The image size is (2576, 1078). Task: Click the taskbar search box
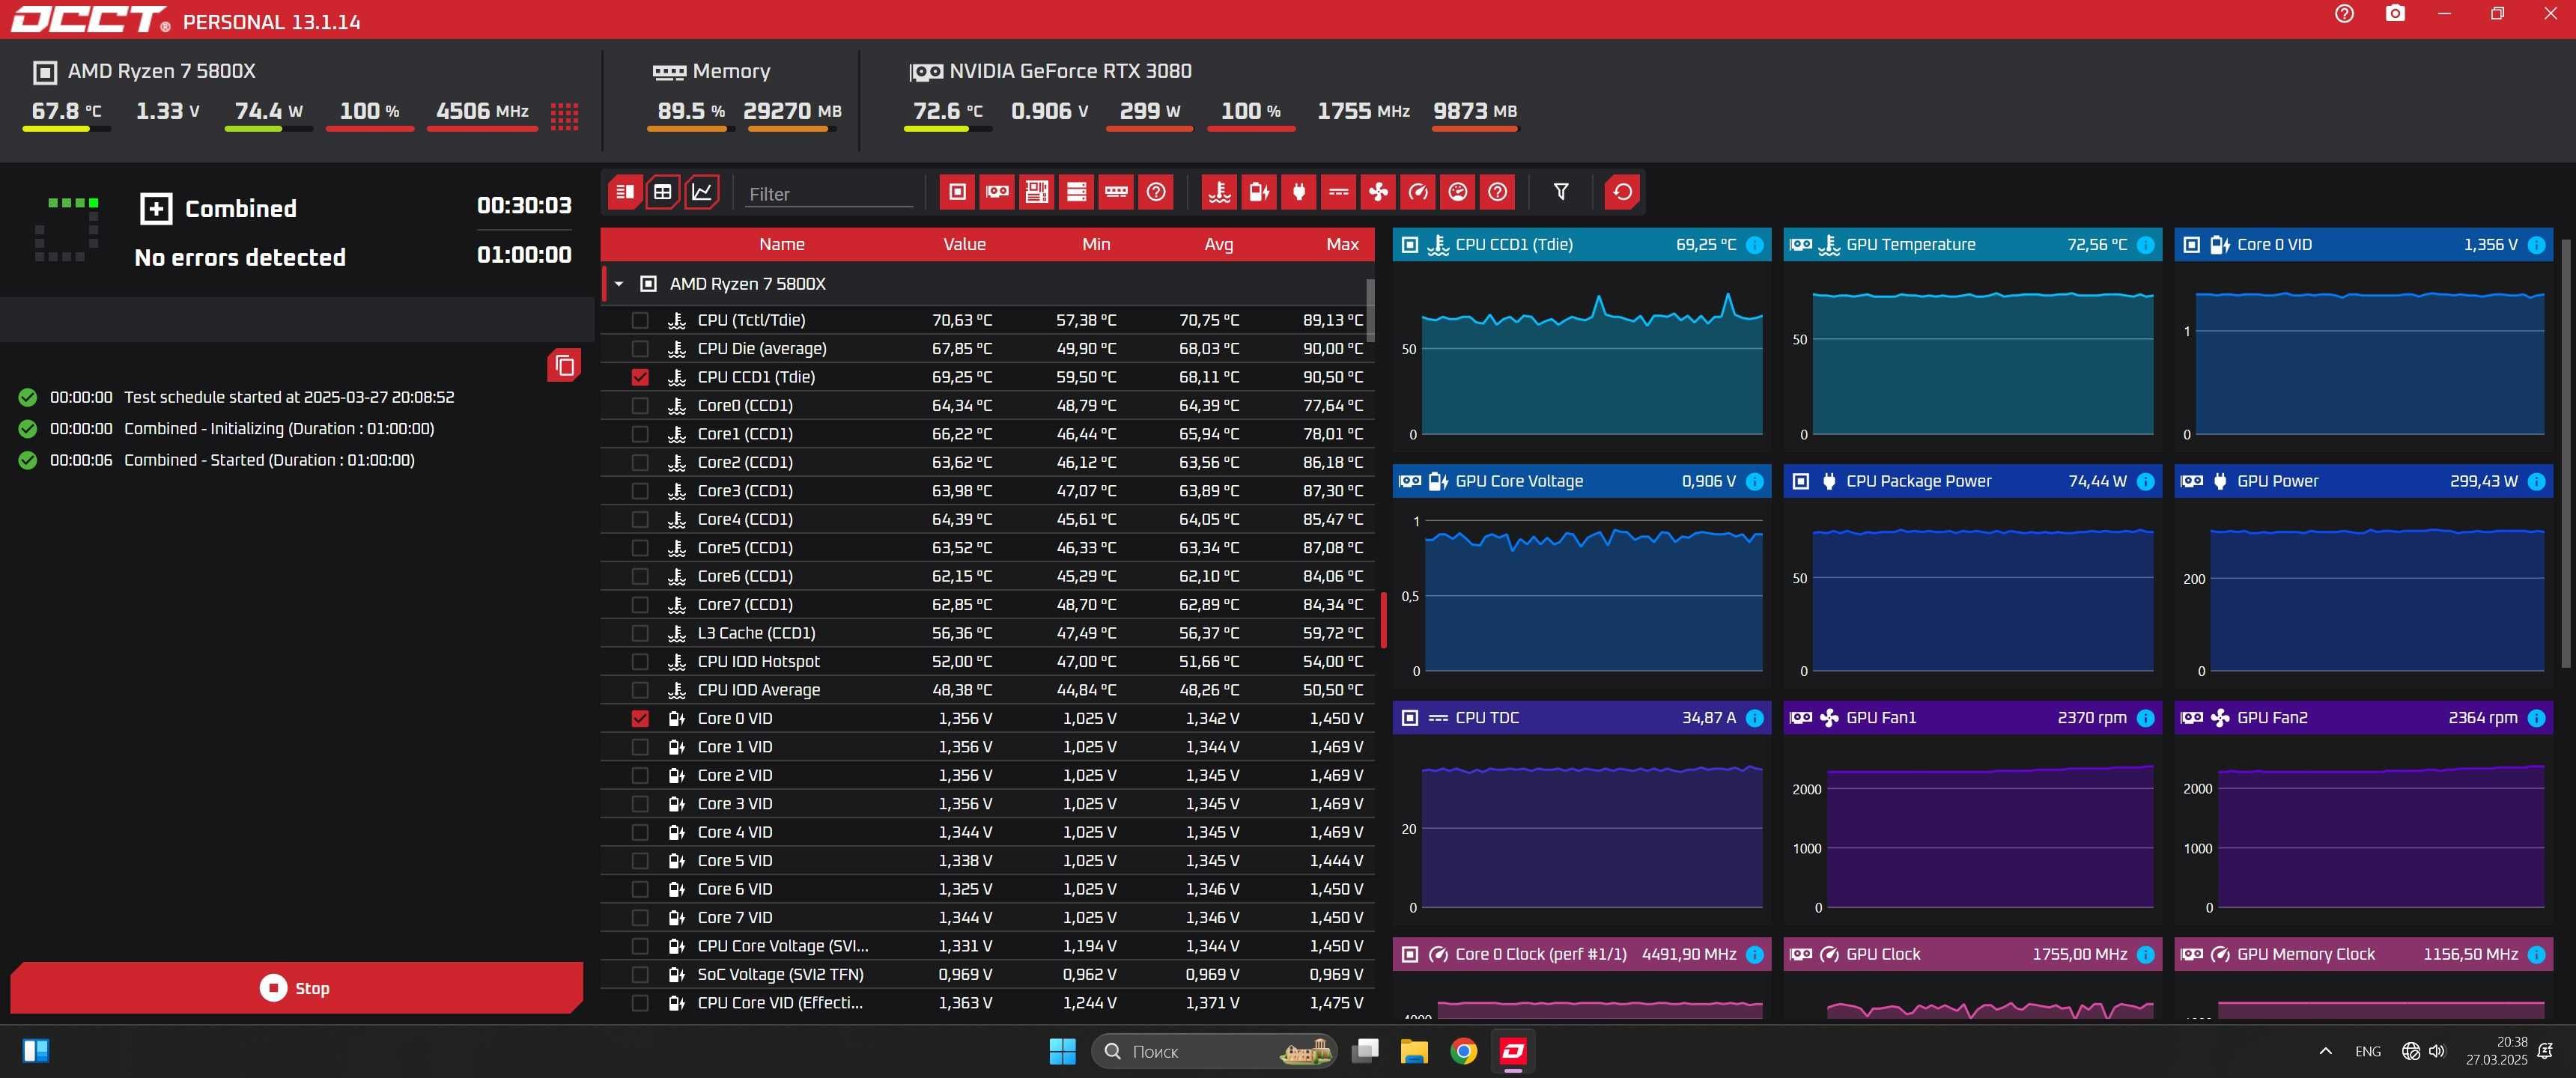coord(1214,1051)
